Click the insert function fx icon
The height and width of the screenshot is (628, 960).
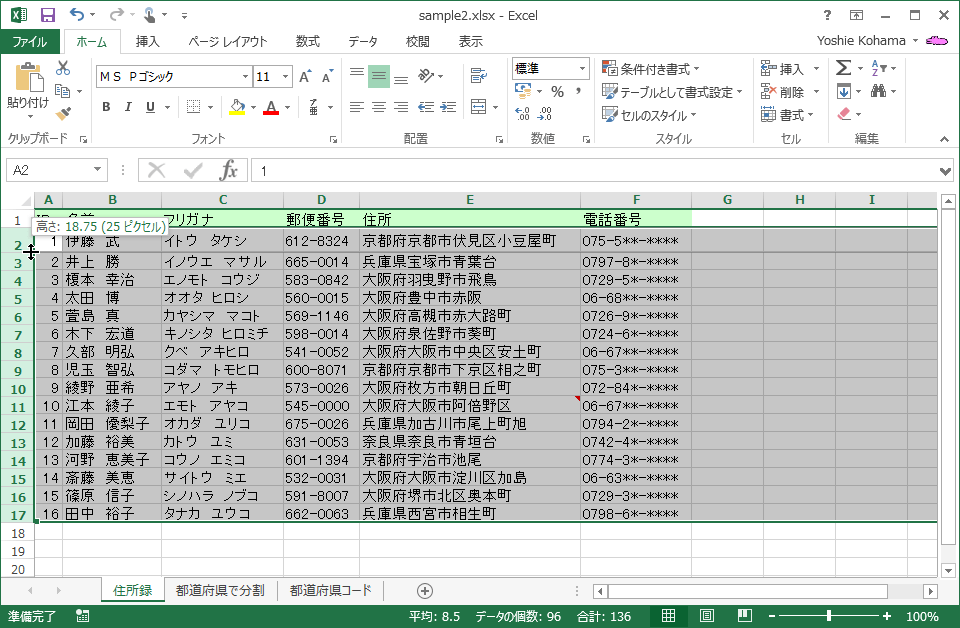click(228, 170)
